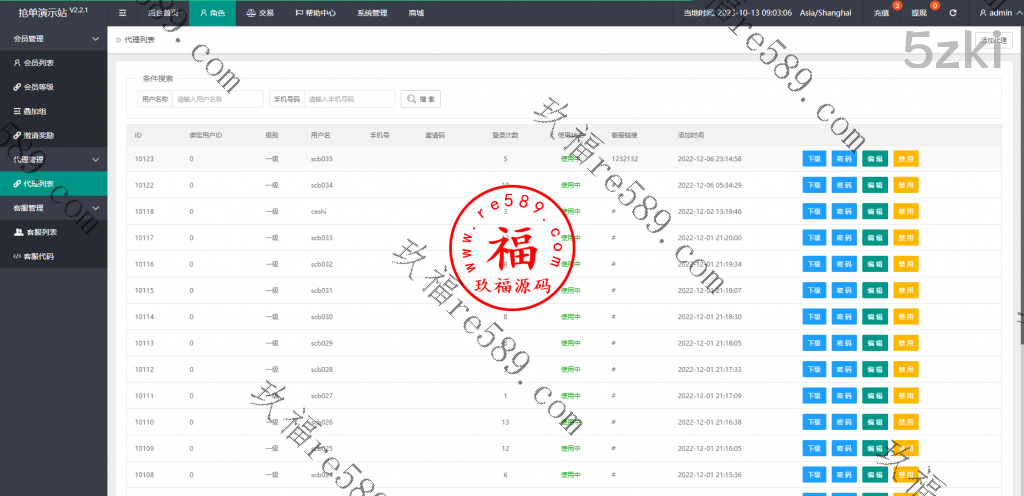
Task: Open the 帮助中心 top menu
Action: coord(317,13)
